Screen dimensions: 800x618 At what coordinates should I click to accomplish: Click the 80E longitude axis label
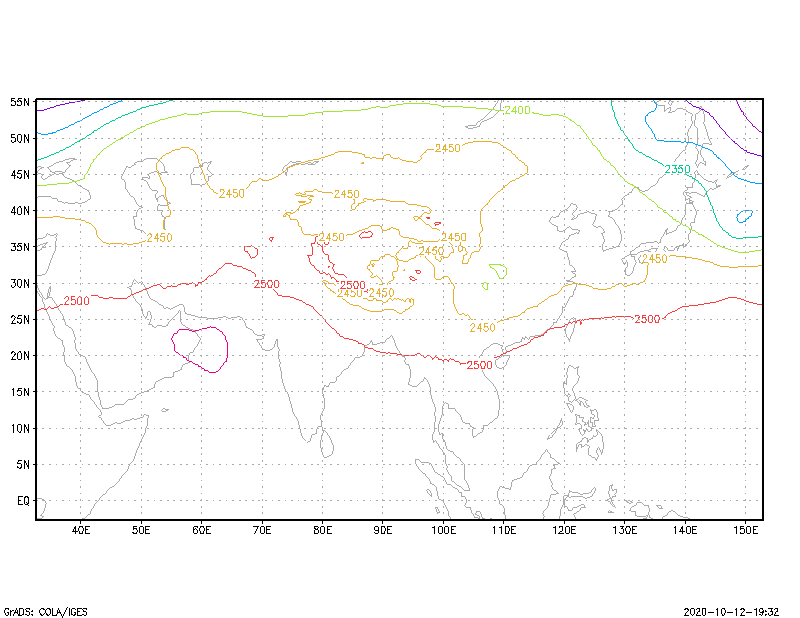[x=322, y=530]
